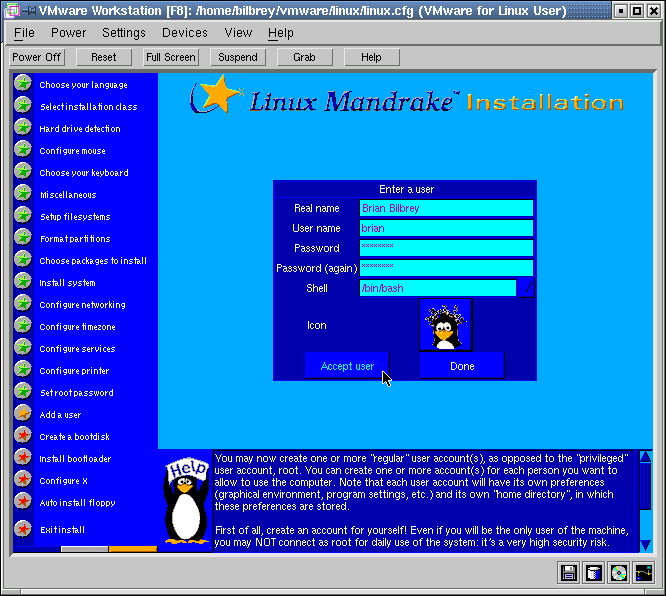This screenshot has width=666, height=596.
Task: Click the Suspend toolbar button
Action: [x=238, y=57]
